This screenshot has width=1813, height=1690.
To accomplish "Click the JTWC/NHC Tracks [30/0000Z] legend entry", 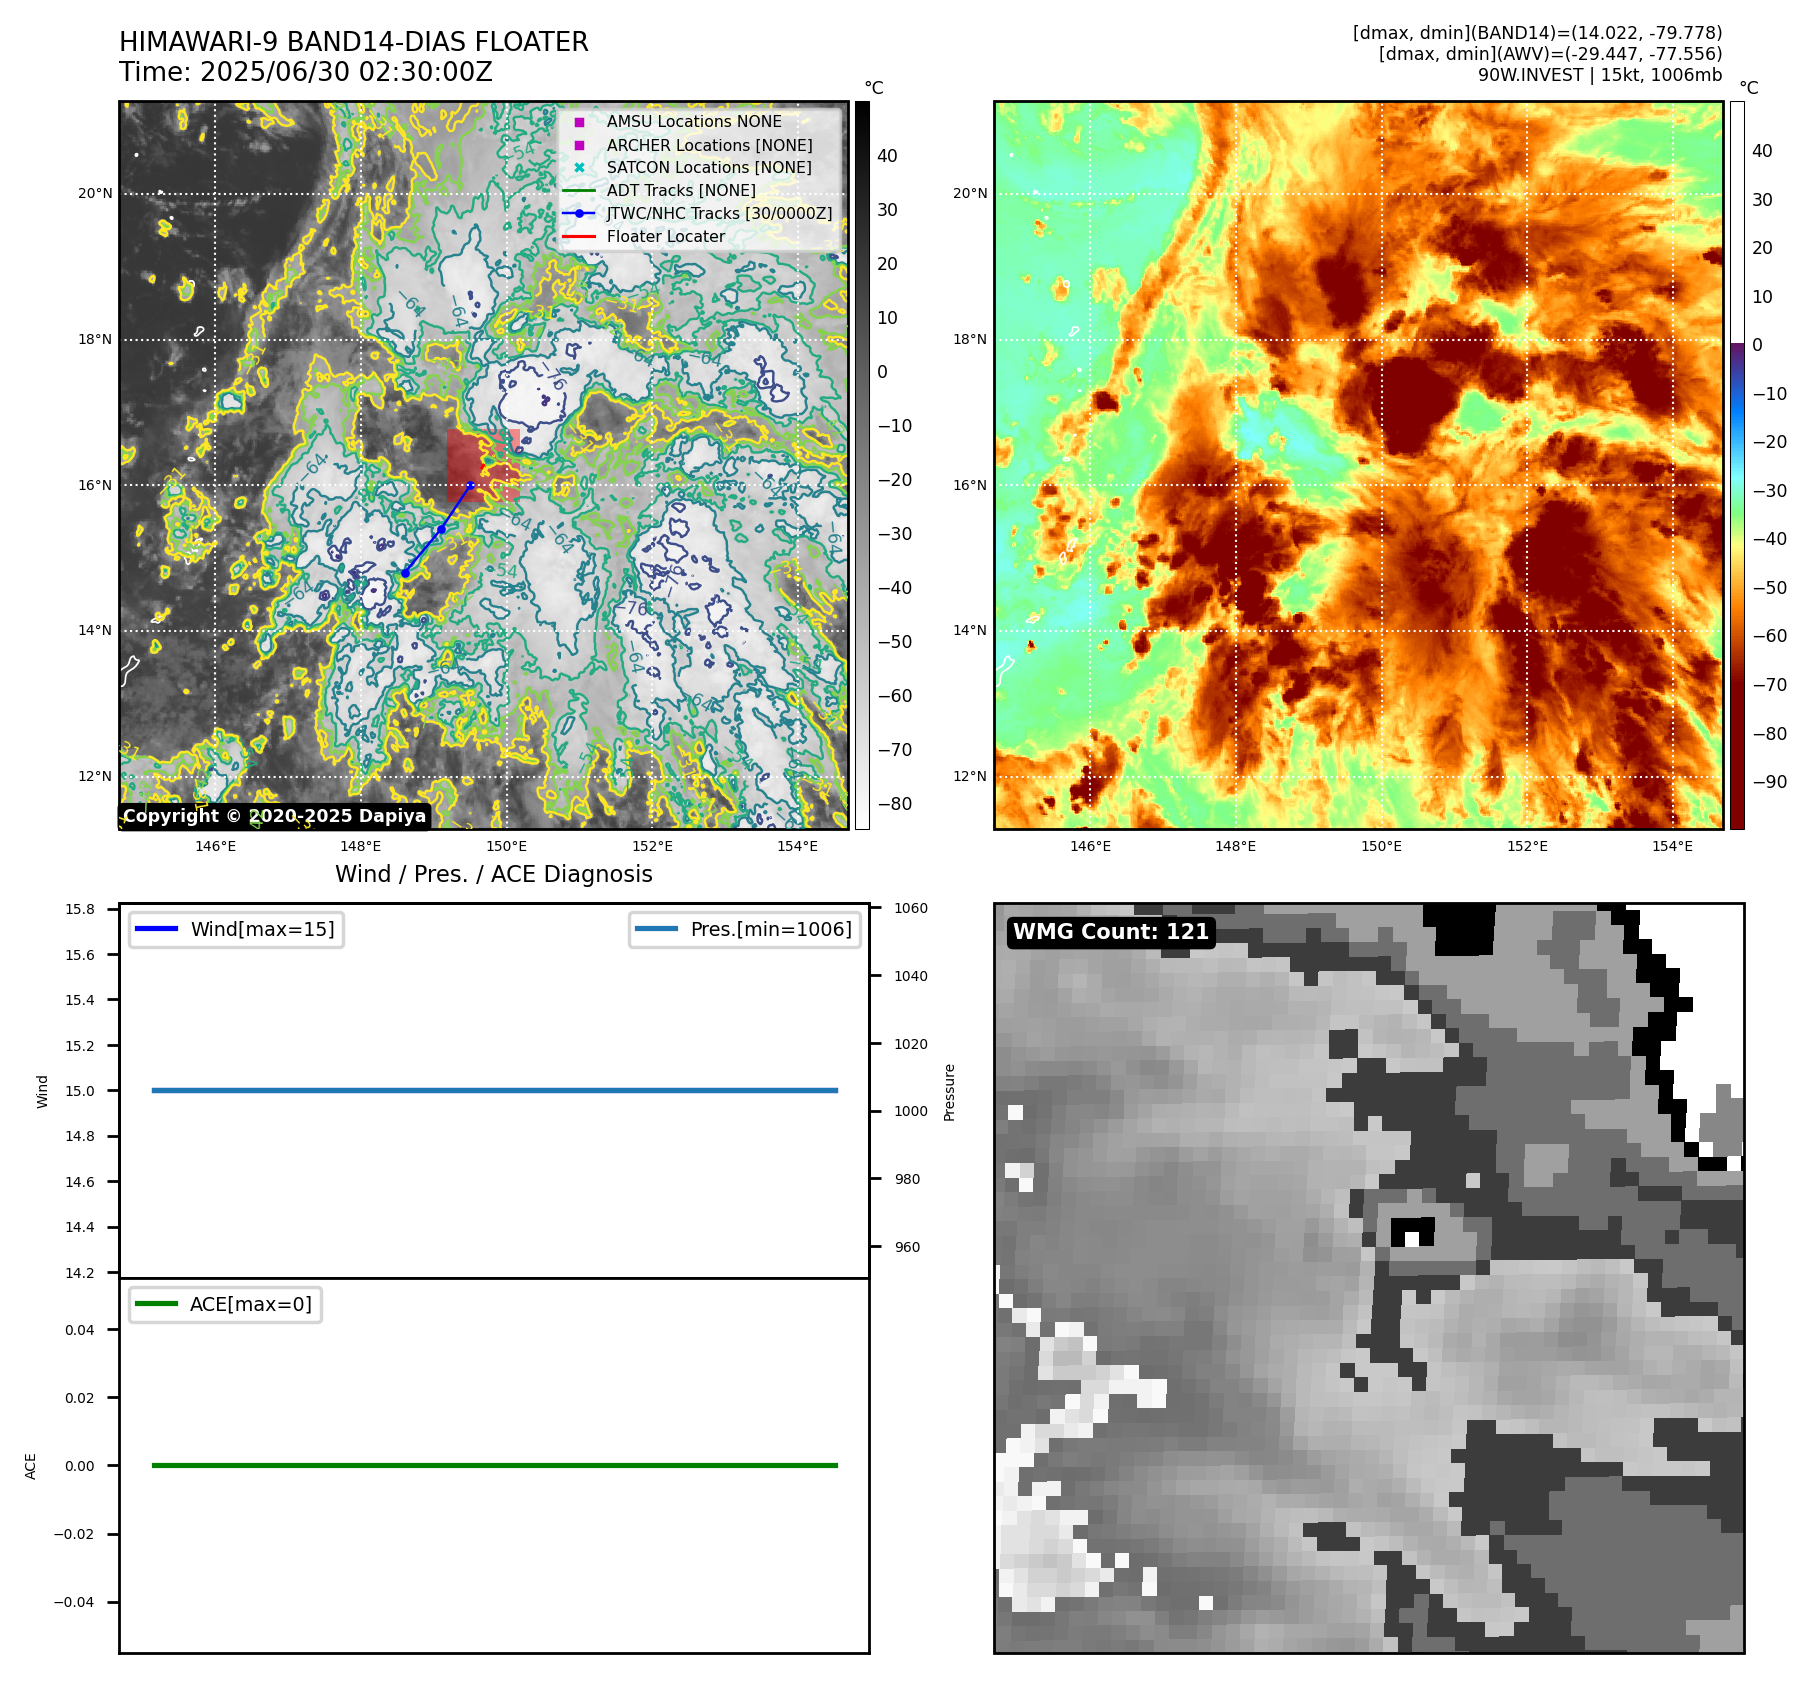I will point(697,213).
